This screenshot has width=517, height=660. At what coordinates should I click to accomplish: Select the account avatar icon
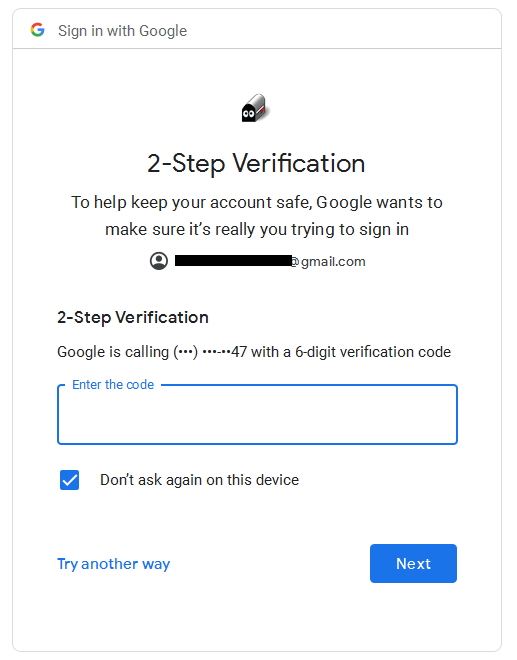click(x=159, y=261)
